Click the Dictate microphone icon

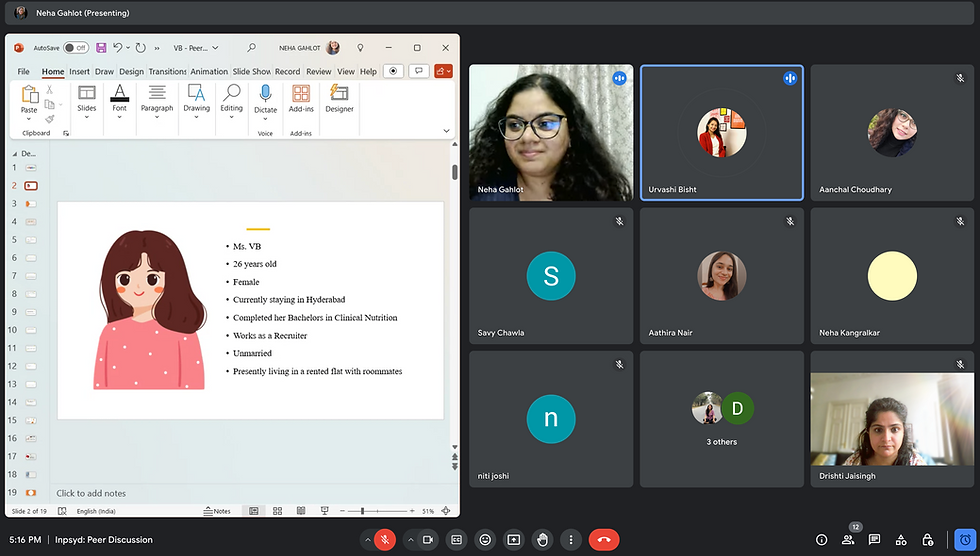265,94
